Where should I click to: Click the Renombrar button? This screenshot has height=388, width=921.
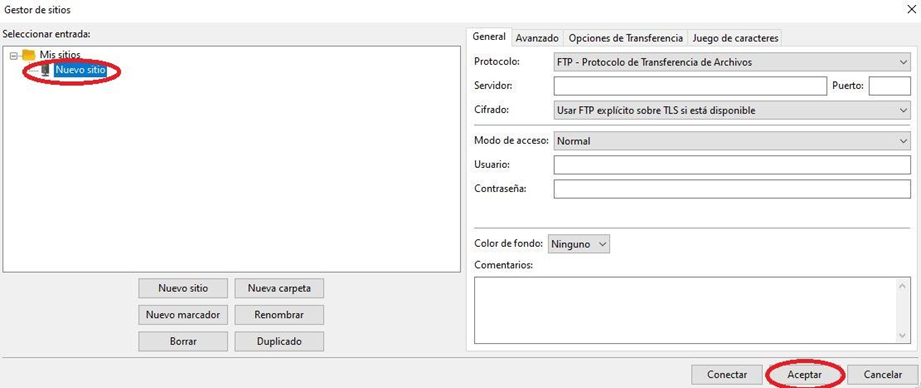[279, 315]
